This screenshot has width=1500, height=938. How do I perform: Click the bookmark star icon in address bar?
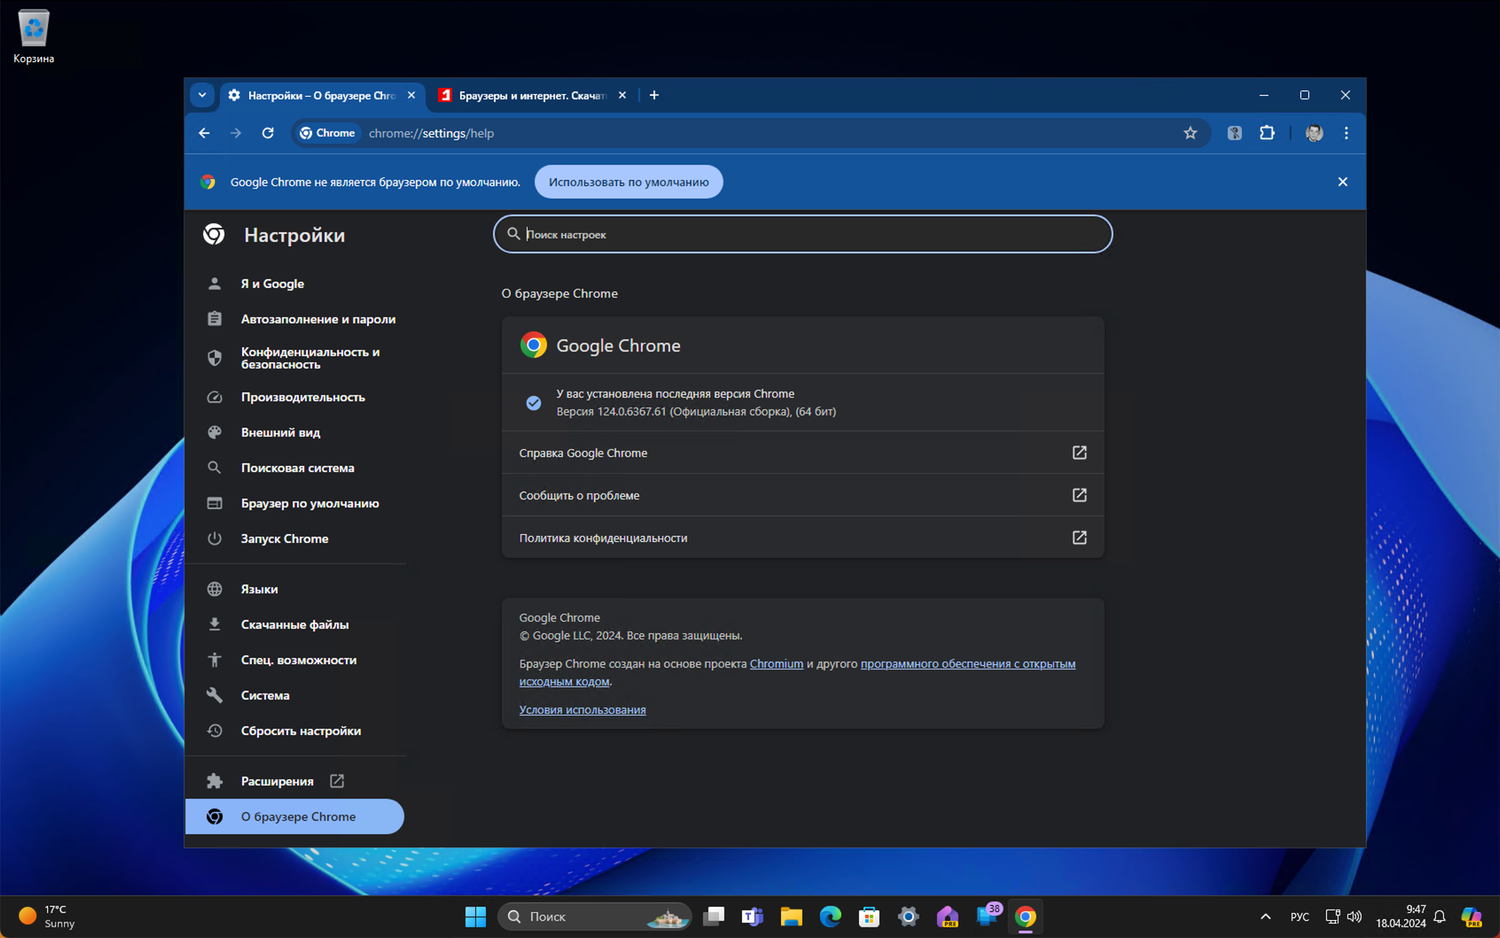(x=1190, y=133)
